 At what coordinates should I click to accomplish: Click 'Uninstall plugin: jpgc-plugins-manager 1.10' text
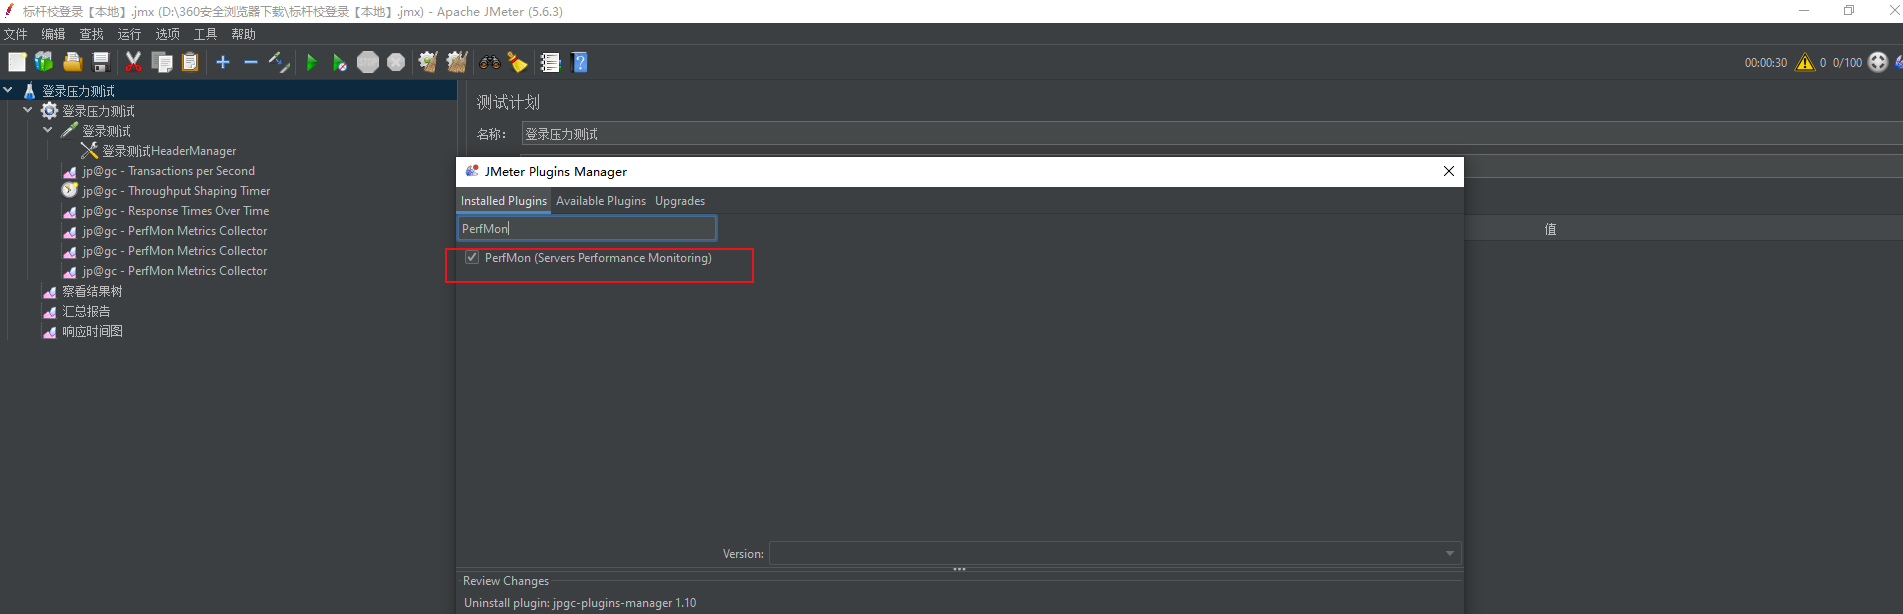point(580,603)
